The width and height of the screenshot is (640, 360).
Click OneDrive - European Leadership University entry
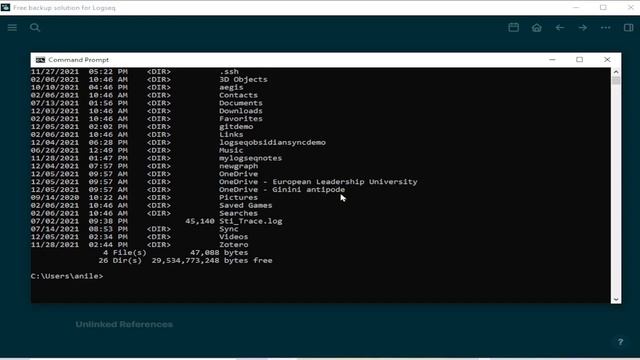click(318, 182)
